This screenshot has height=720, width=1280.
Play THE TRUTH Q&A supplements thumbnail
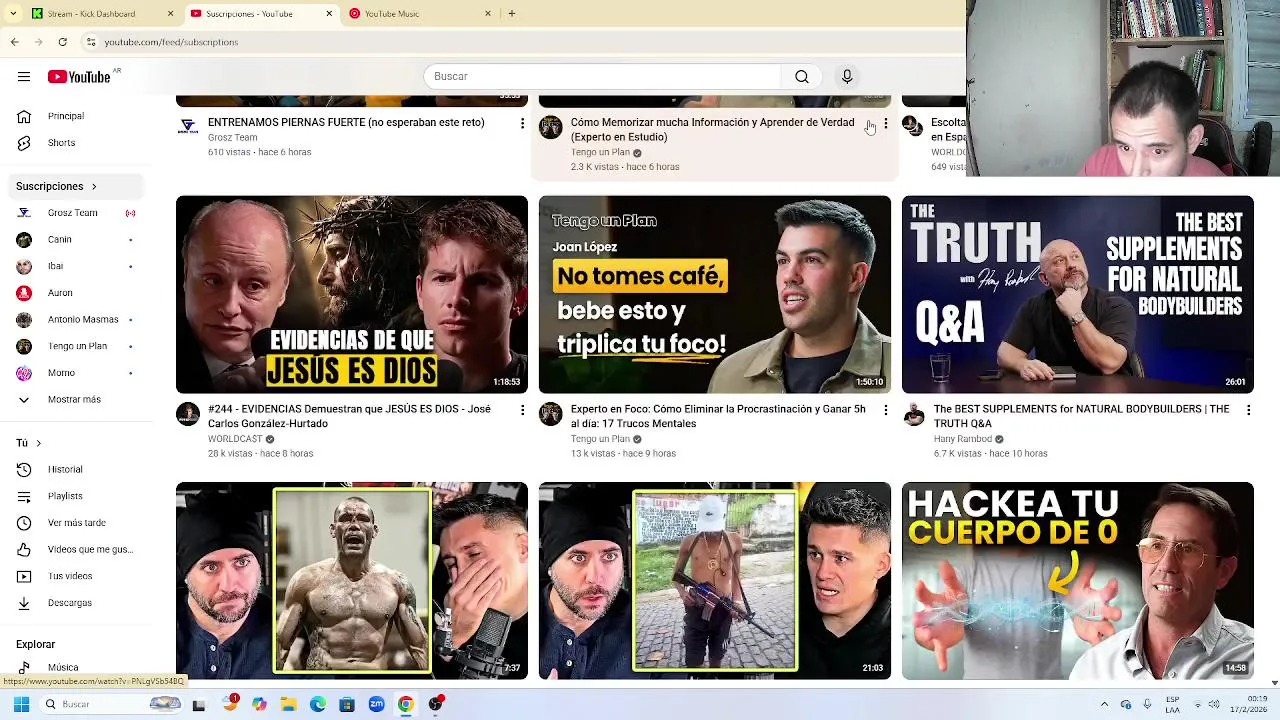pos(1078,294)
